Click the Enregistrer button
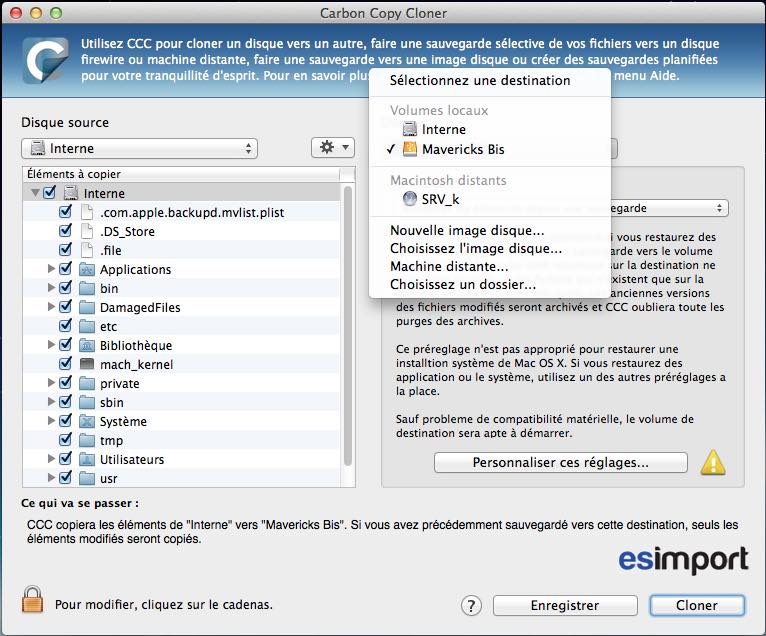 coord(564,605)
